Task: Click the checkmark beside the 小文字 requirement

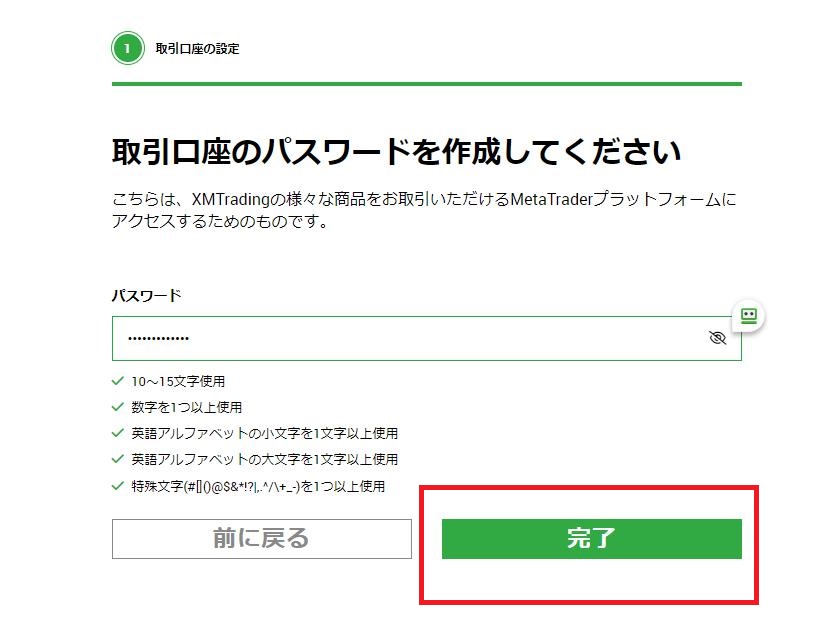Action: 118,433
